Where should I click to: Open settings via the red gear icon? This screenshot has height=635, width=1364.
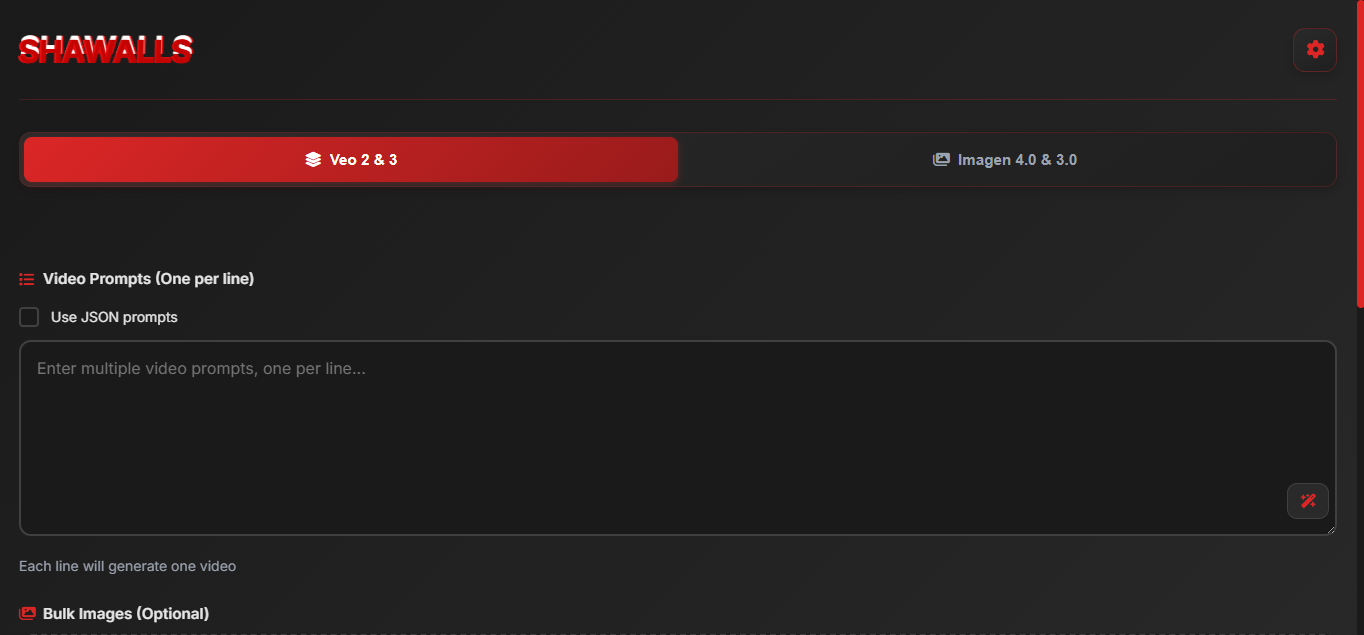coord(1315,50)
